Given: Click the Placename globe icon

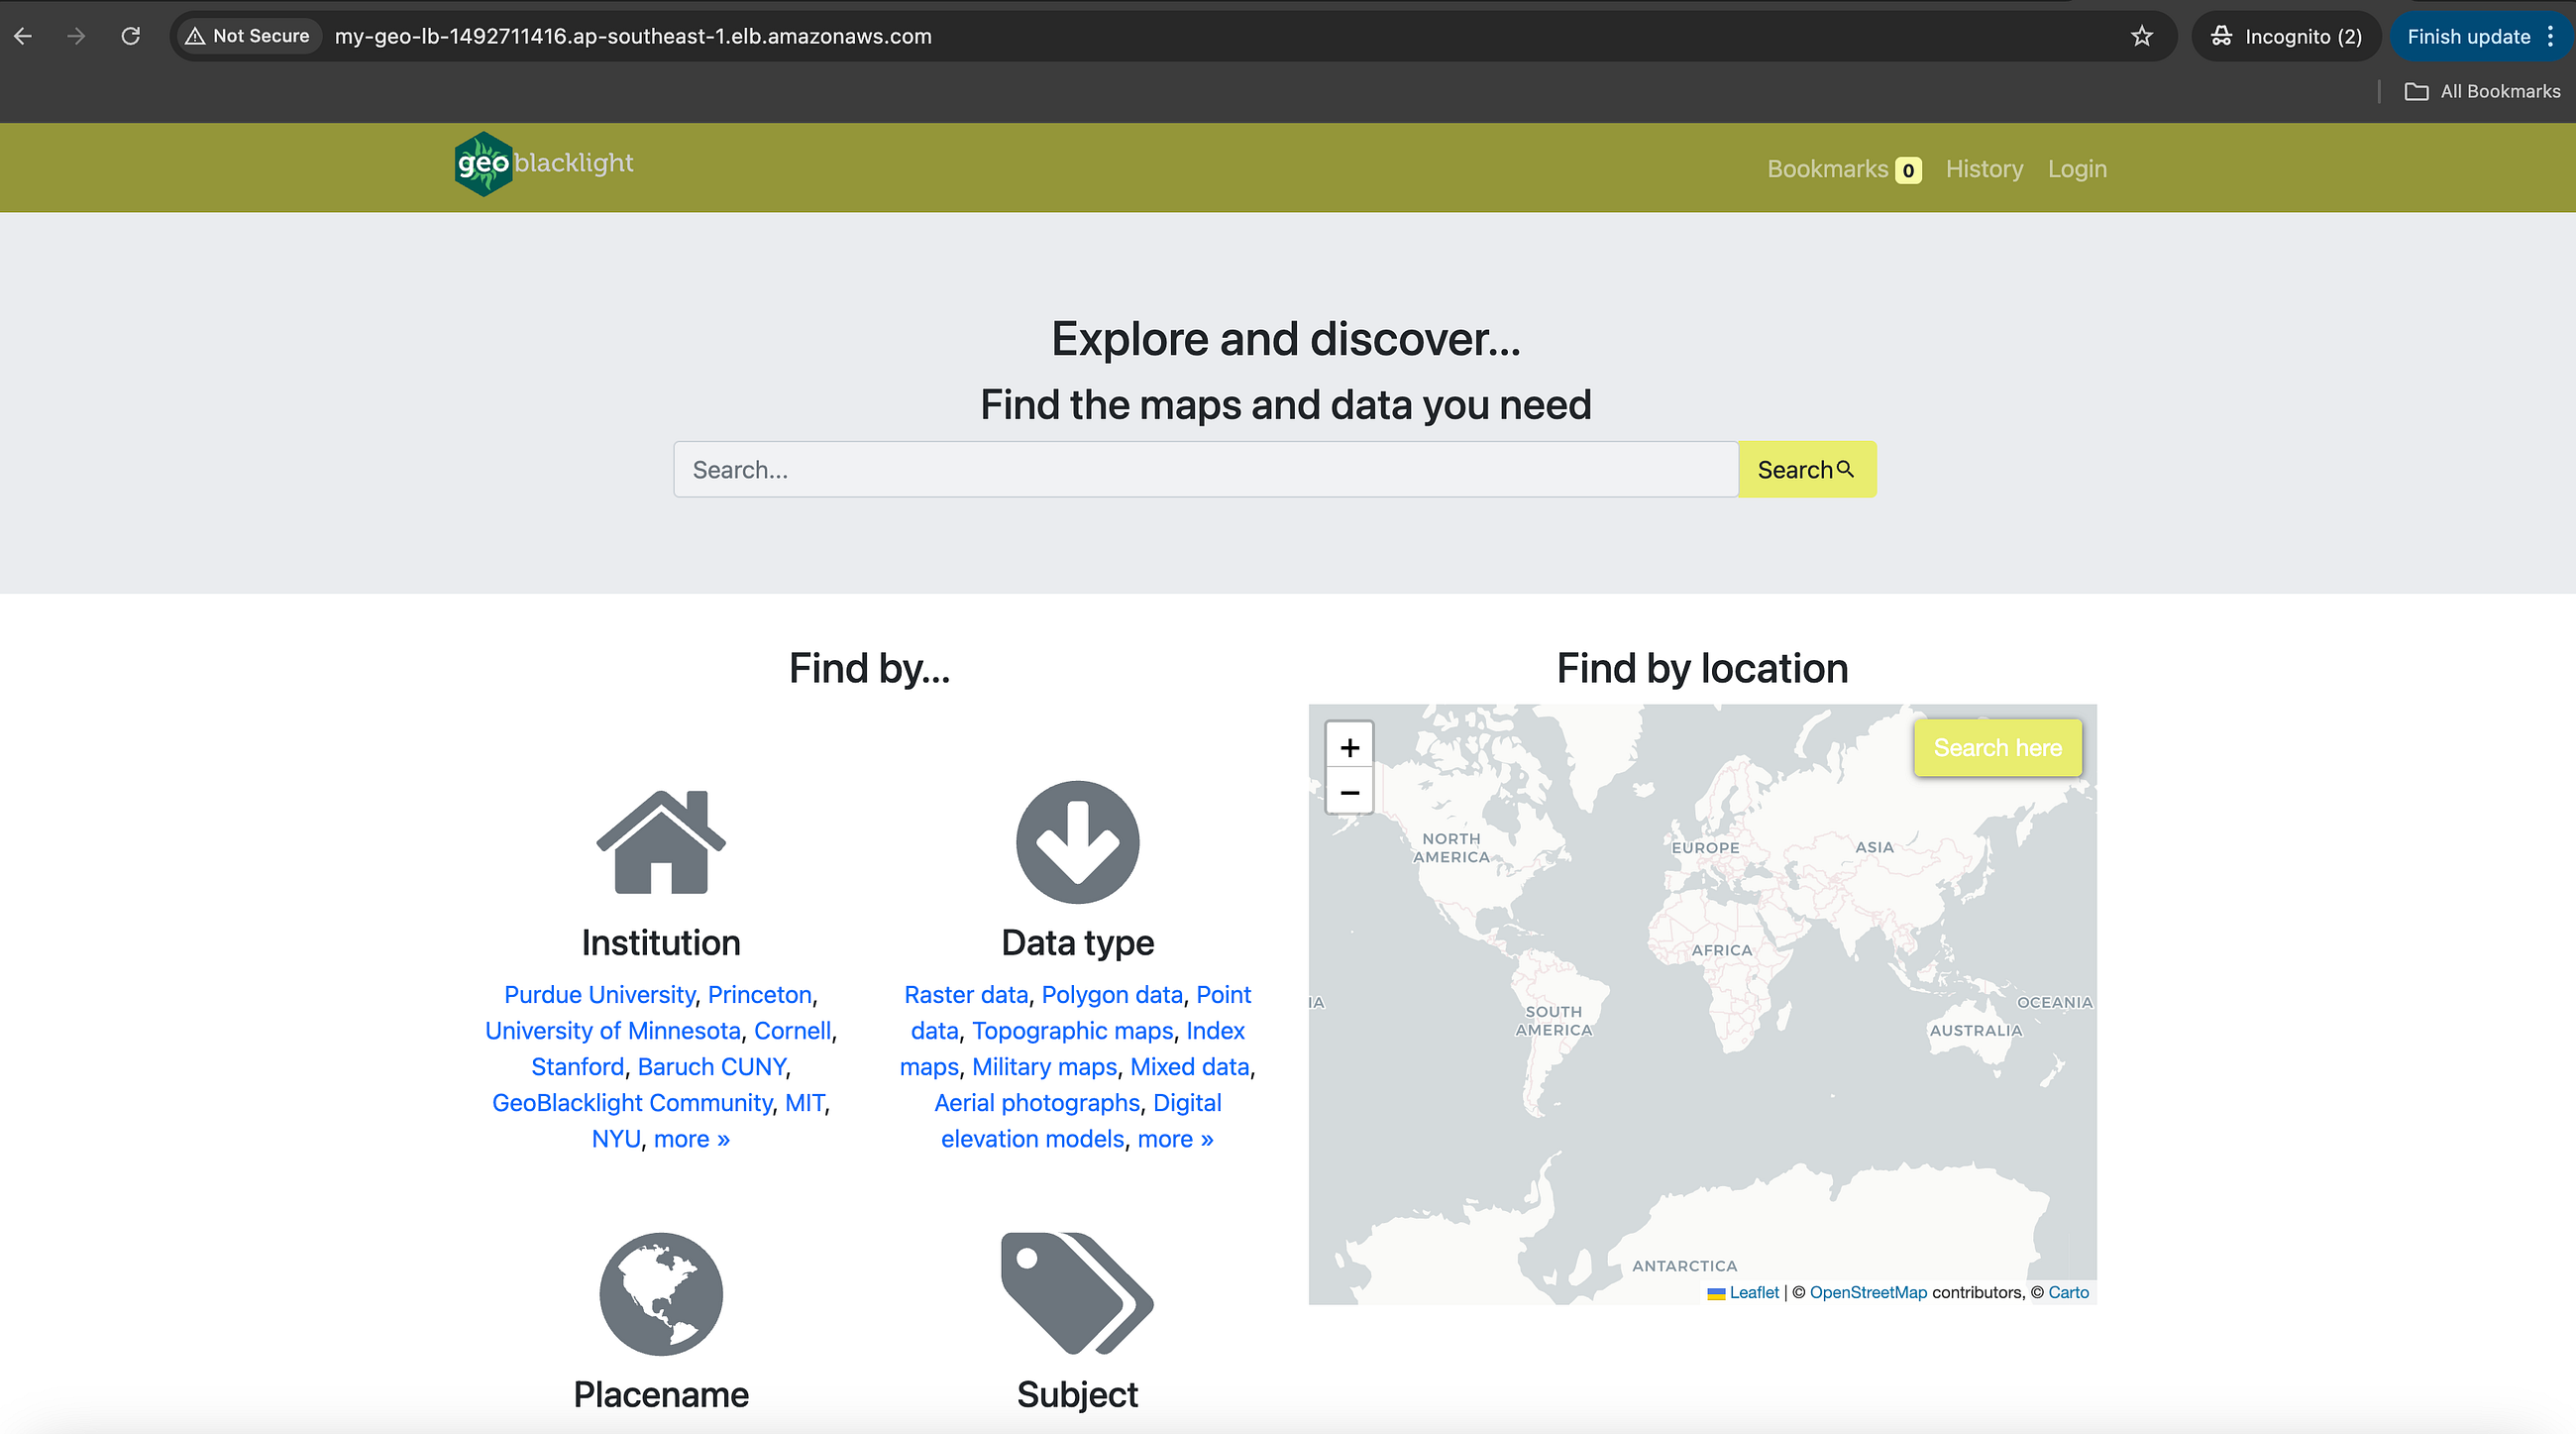Looking at the screenshot, I should pyautogui.click(x=661, y=1294).
